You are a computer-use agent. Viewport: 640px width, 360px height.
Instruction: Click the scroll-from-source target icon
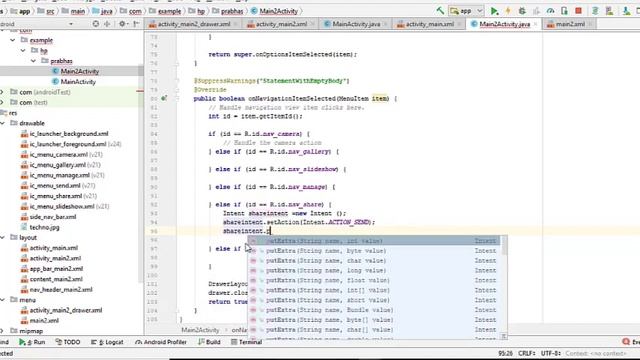coord(96,24)
